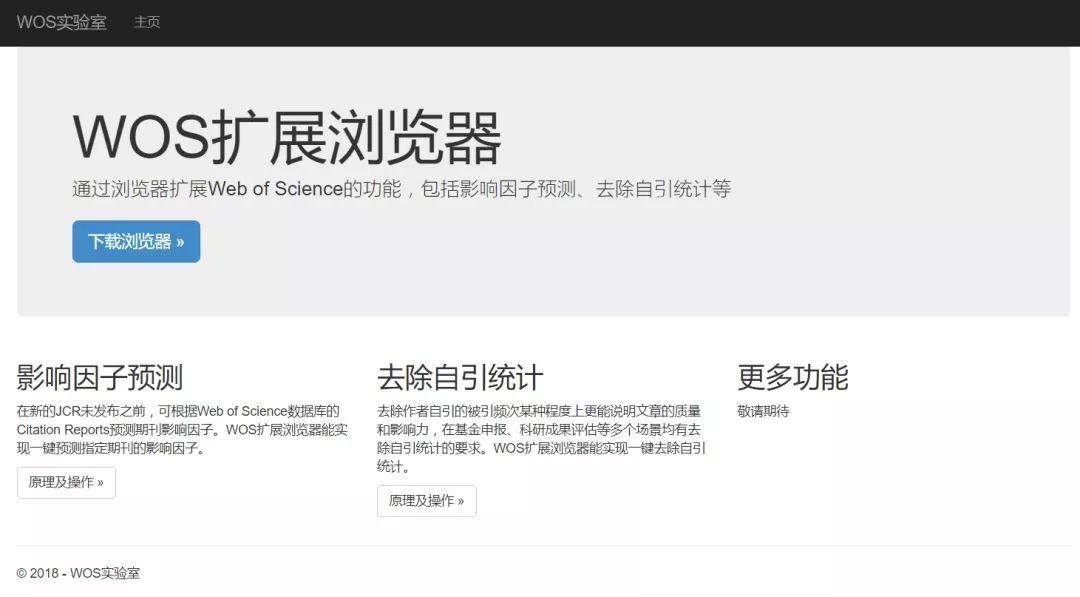The width and height of the screenshot is (1080, 597).
Task: Click the WOS实验室 brand link
Action: 61,22
